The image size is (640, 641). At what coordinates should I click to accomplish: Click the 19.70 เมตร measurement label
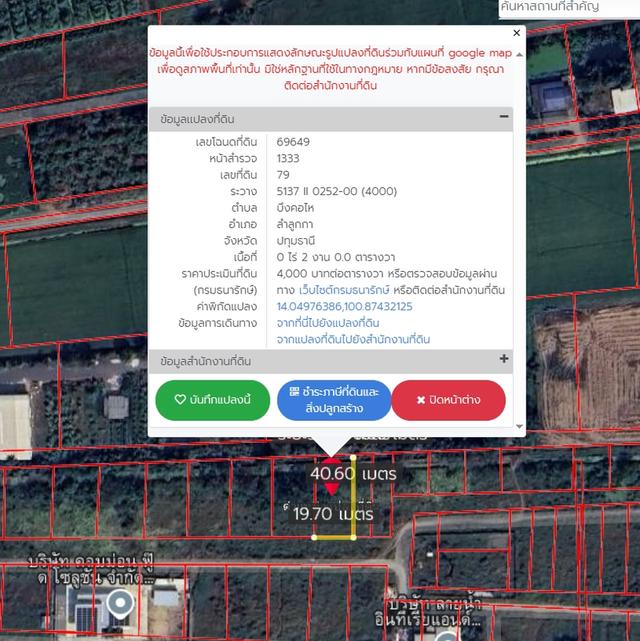333,514
